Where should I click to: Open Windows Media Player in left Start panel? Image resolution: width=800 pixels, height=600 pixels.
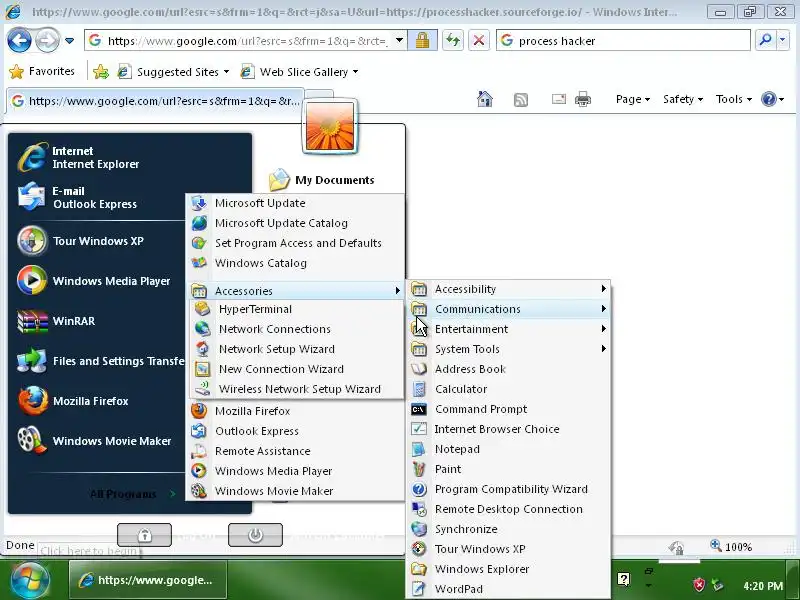pyautogui.click(x=100, y=281)
